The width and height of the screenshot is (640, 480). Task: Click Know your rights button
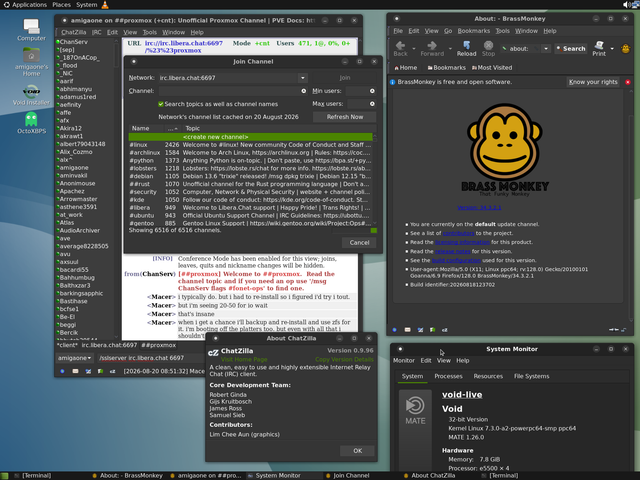[x=593, y=82]
